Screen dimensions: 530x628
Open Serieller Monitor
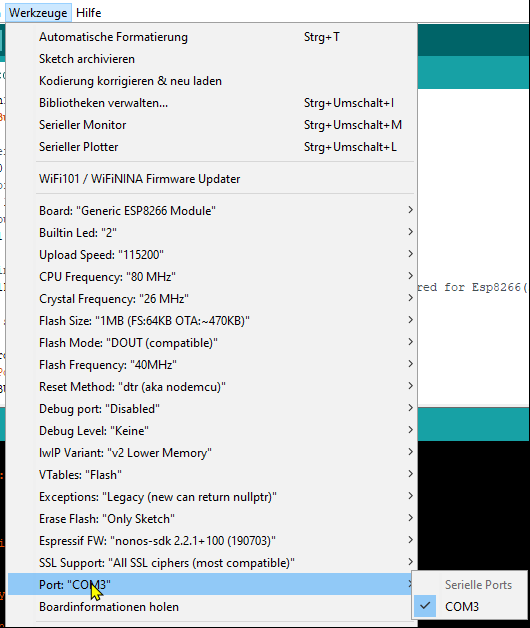212,125
